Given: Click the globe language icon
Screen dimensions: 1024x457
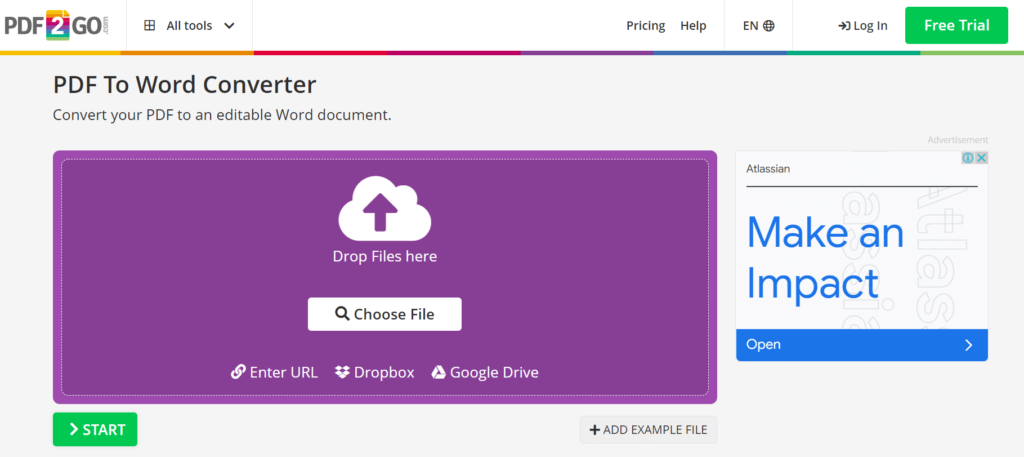Looking at the screenshot, I should 769,26.
